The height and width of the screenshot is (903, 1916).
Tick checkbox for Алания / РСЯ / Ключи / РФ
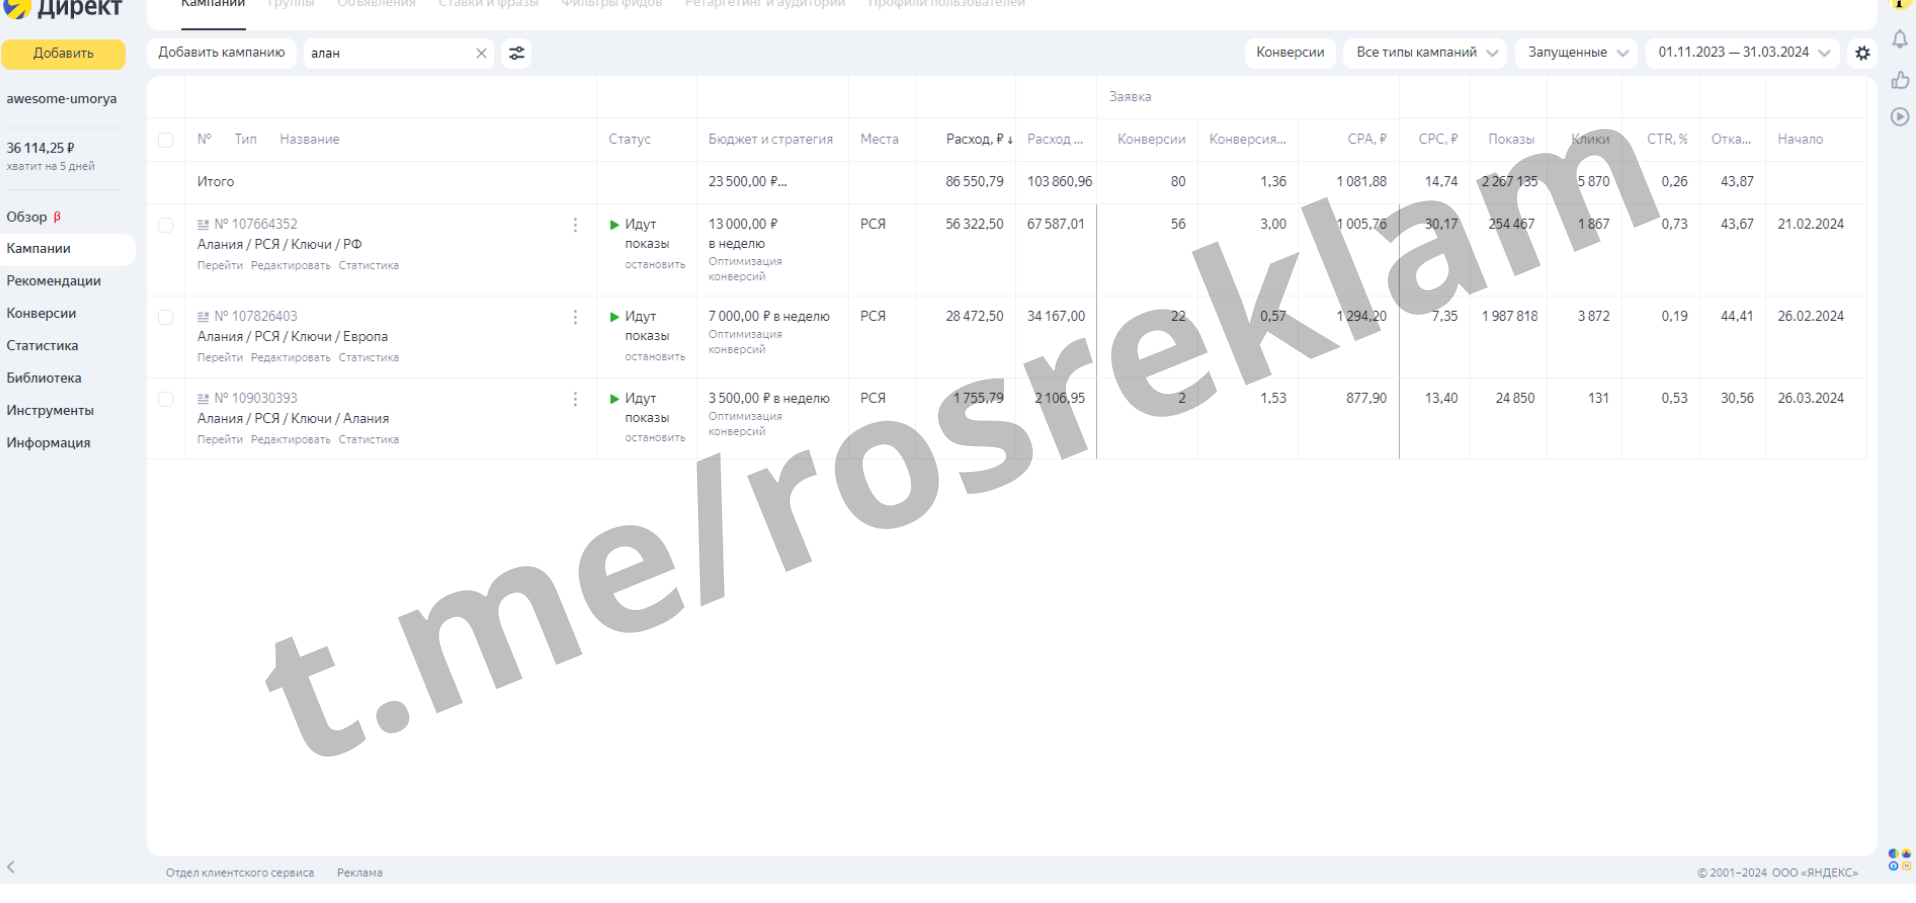click(166, 225)
